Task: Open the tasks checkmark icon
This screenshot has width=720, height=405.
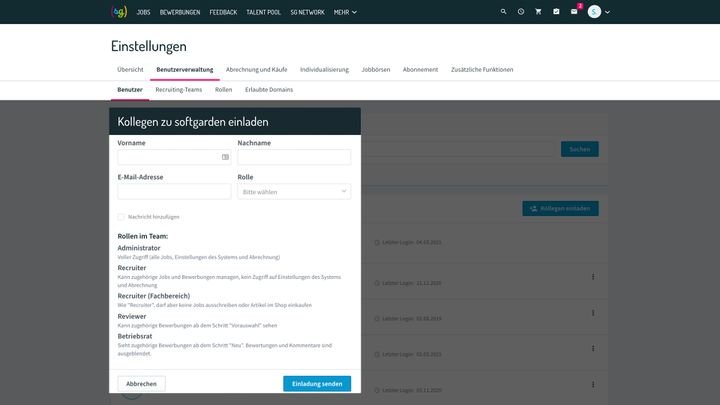Action: click(x=556, y=12)
